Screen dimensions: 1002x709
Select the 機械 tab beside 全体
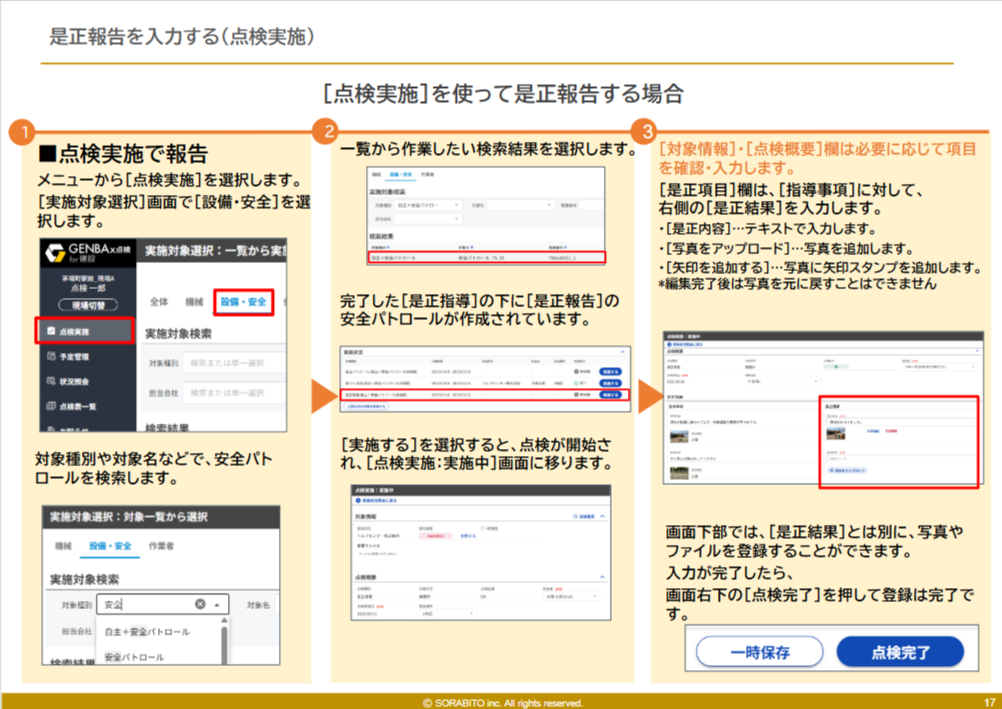pyautogui.click(x=194, y=301)
